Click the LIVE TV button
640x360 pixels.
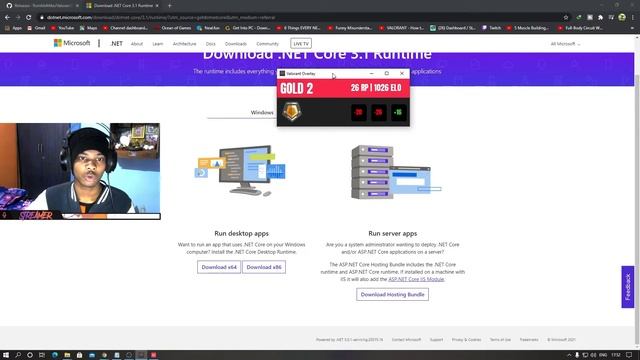pyautogui.click(x=301, y=43)
